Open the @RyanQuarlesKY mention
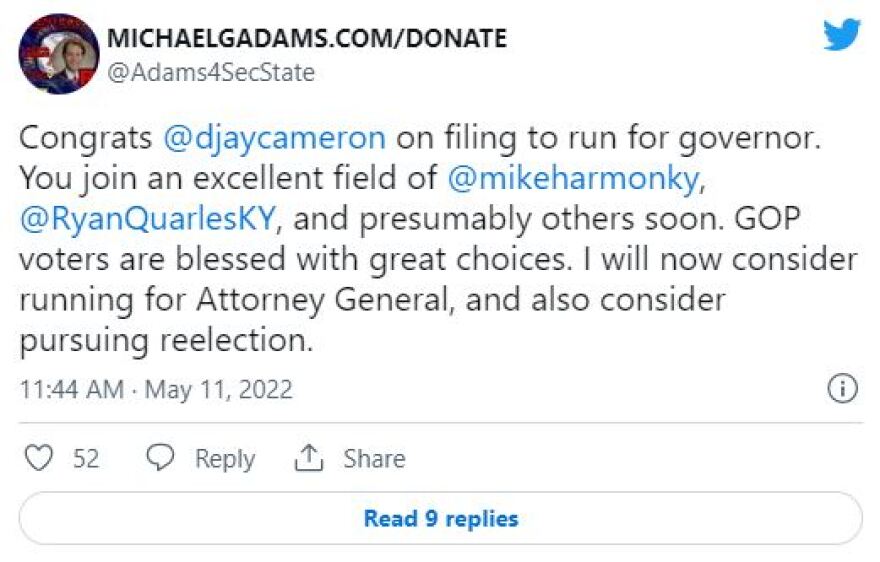Screen dimensions: 880x562 pos(146,219)
